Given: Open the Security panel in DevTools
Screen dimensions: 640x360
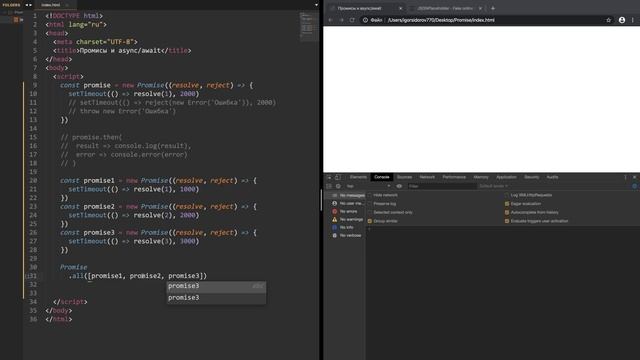Looking at the screenshot, I should (x=531, y=177).
